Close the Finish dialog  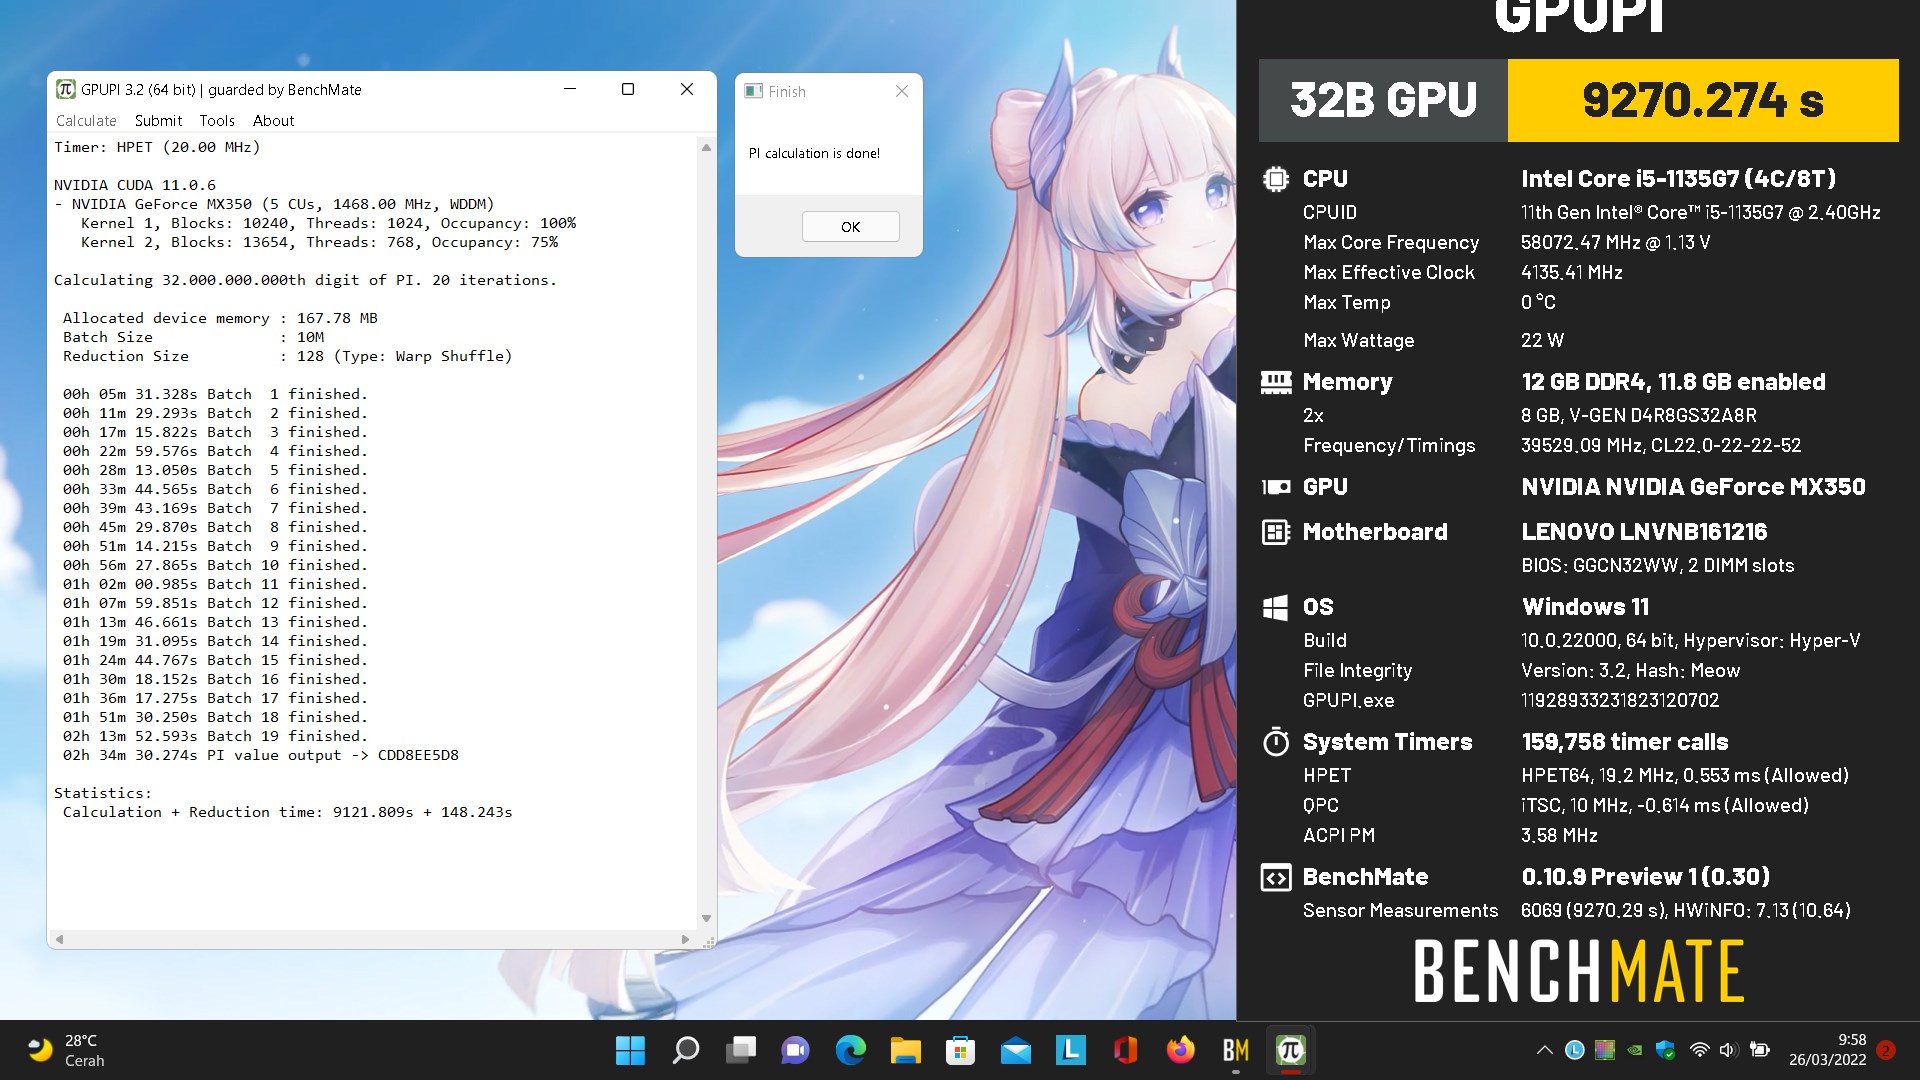coord(902,91)
